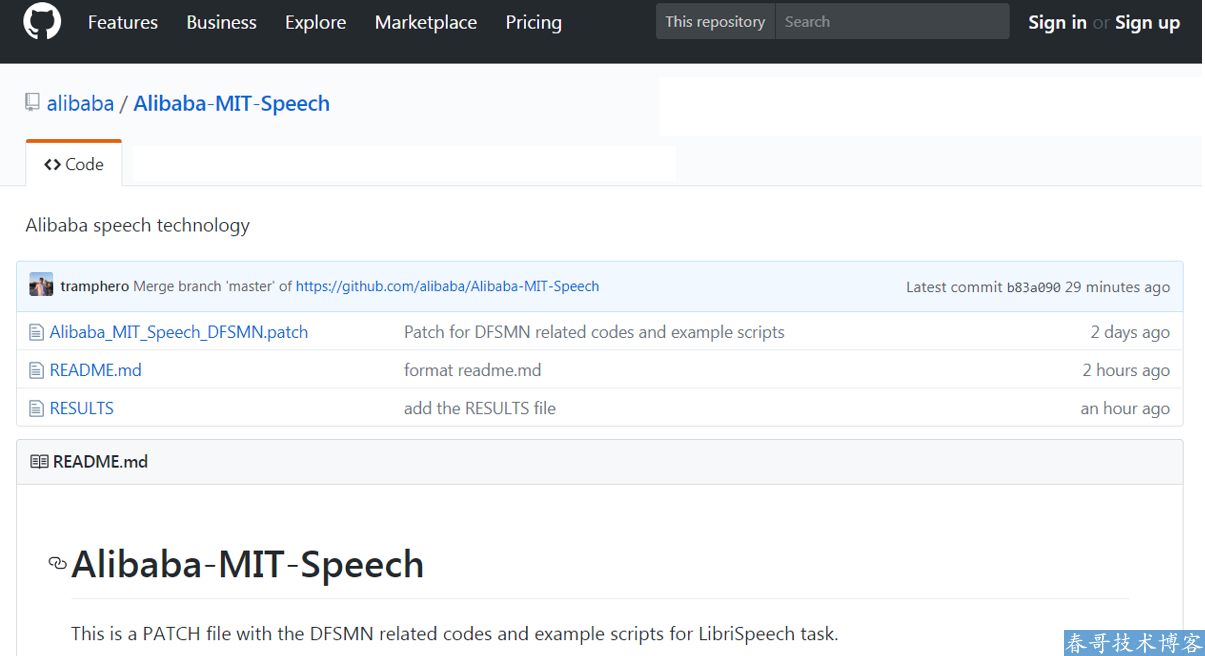
Task: Click the This repository search scope label
Action: tap(715, 21)
